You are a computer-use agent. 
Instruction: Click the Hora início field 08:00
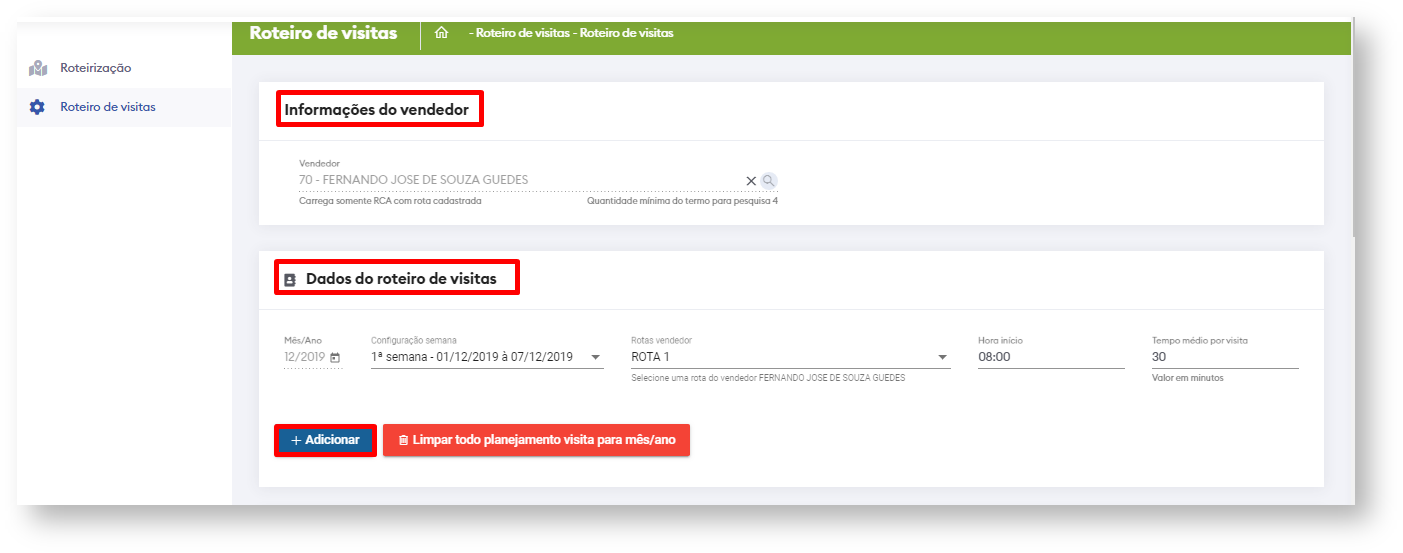click(x=1051, y=357)
